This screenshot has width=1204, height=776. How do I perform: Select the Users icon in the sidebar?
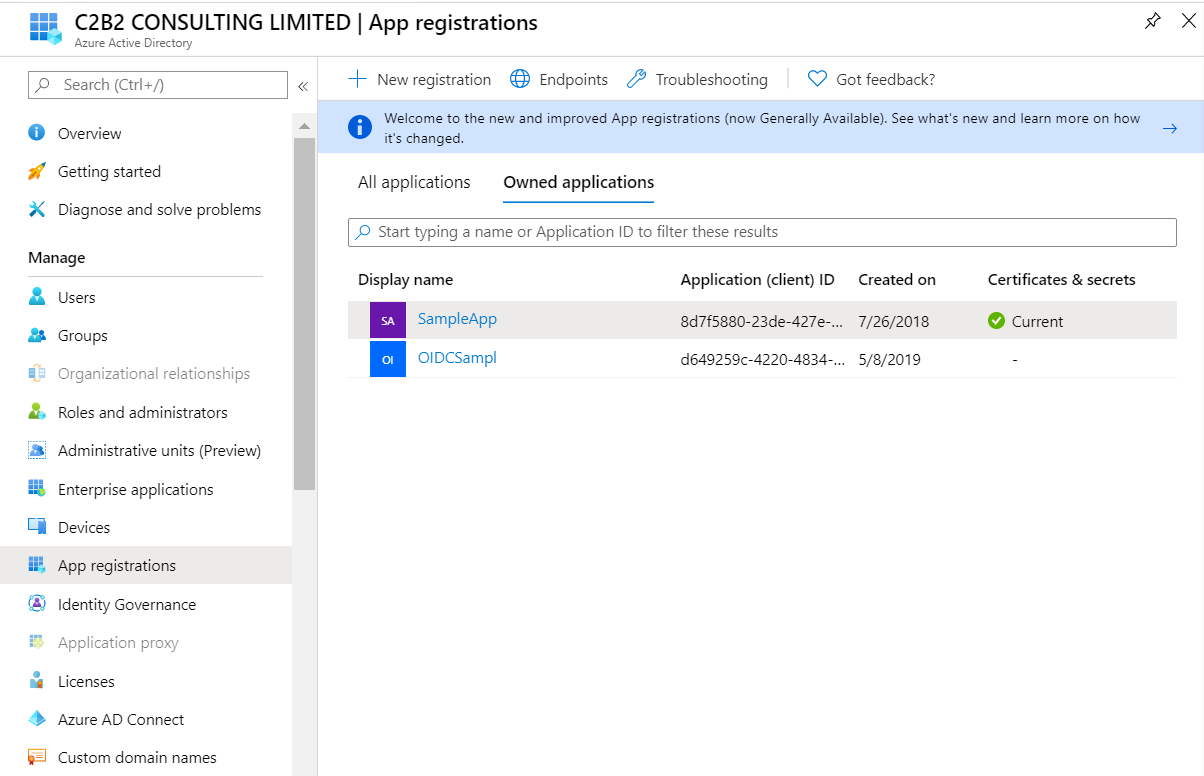pyautogui.click(x=37, y=296)
